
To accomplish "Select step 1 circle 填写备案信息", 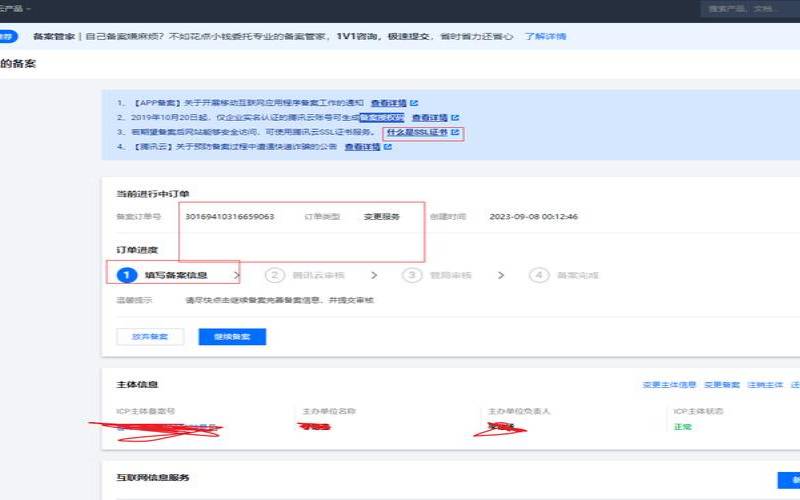I will coord(127,275).
